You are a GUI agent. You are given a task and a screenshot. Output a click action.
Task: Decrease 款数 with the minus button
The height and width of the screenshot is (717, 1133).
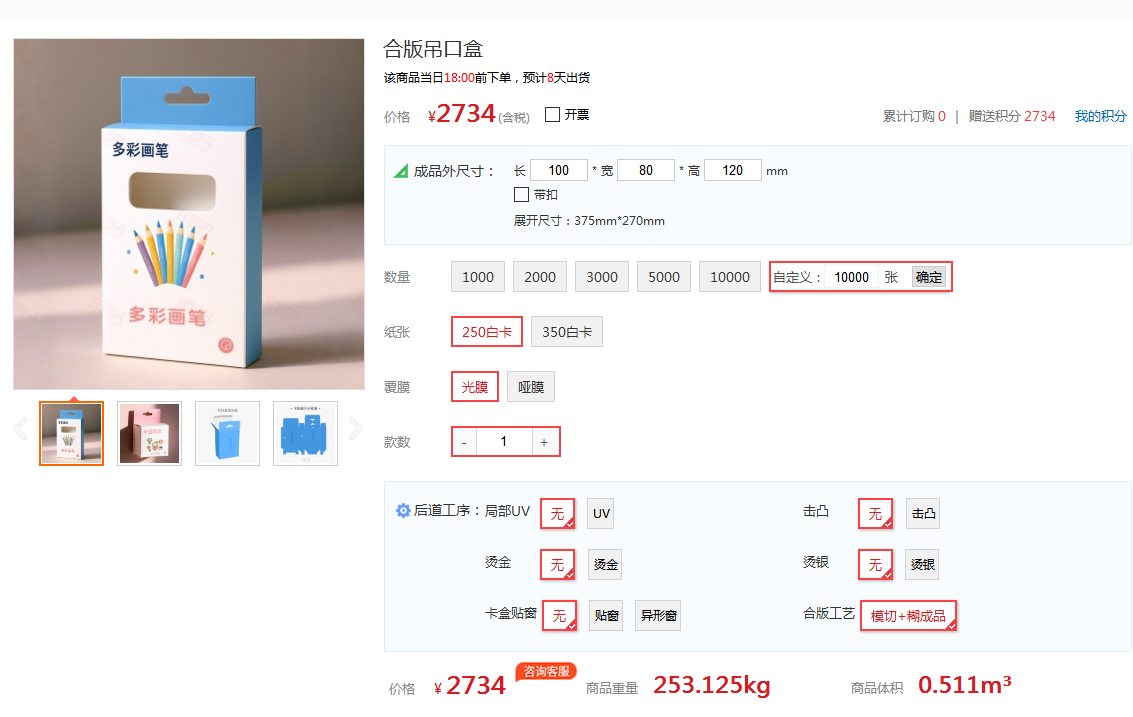click(x=464, y=442)
